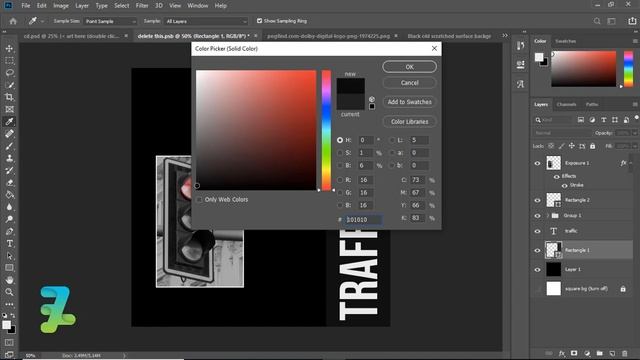The image size is (640, 360).
Task: Click OK in Color Picker dialog
Action: point(409,67)
